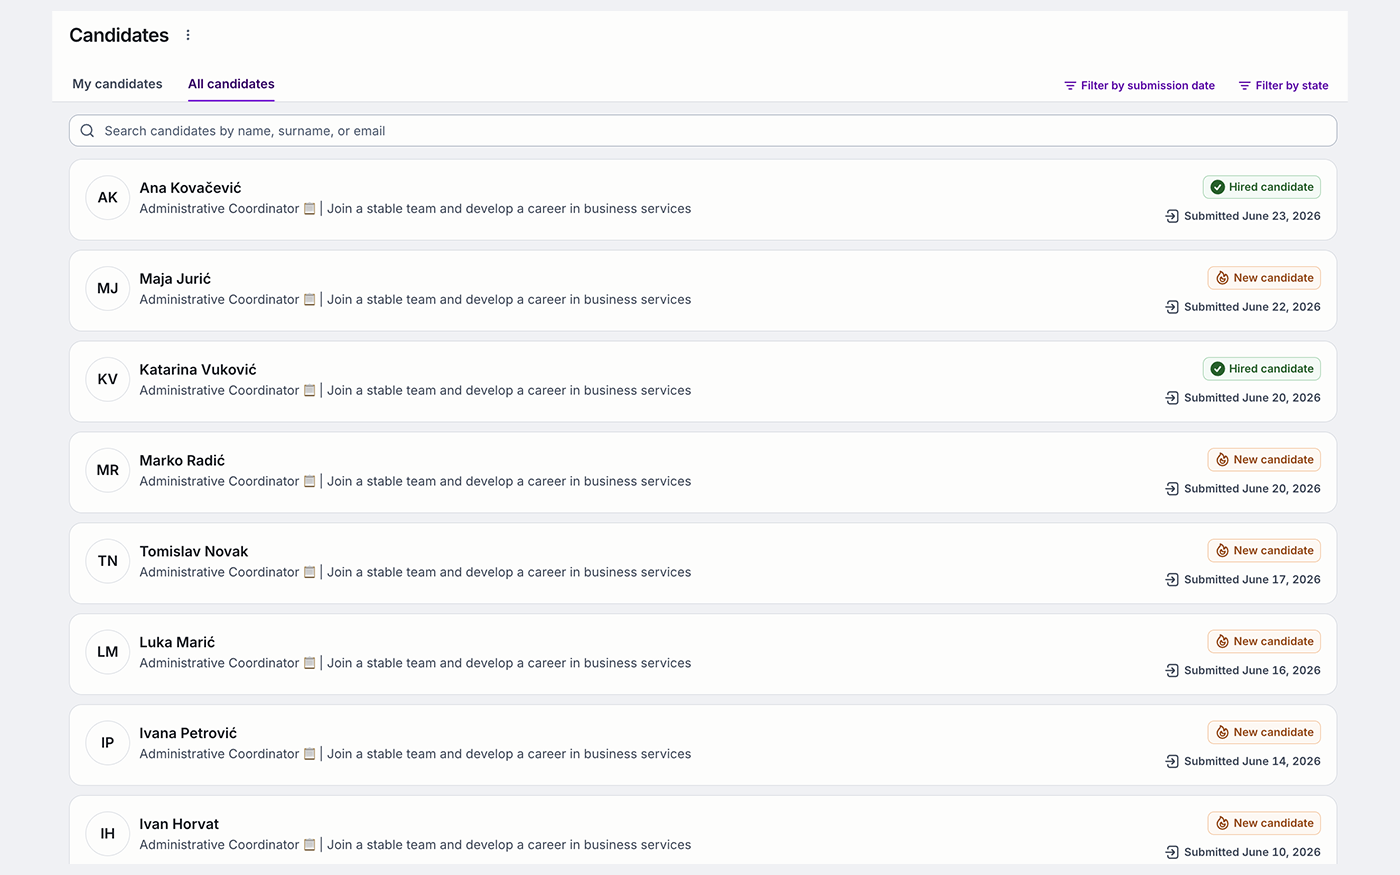The image size is (1400, 875).
Task: Switch to My candidates tab
Action: point(117,84)
